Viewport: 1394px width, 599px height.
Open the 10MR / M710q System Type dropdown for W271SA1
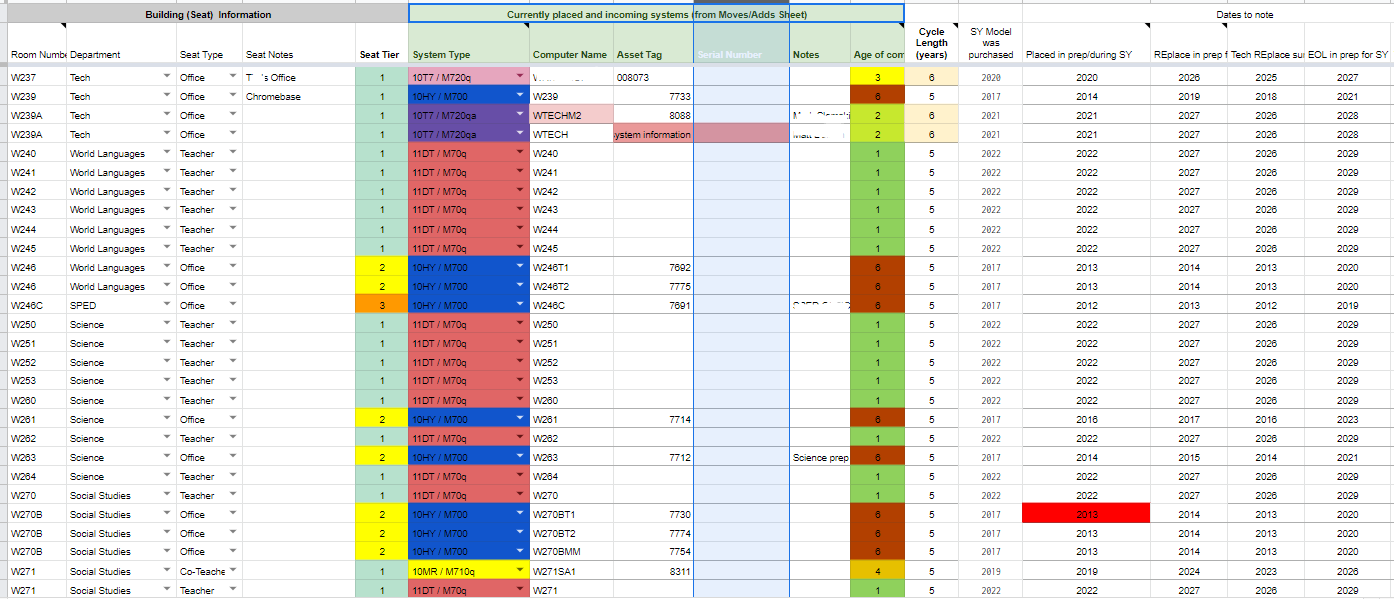[x=520, y=571]
